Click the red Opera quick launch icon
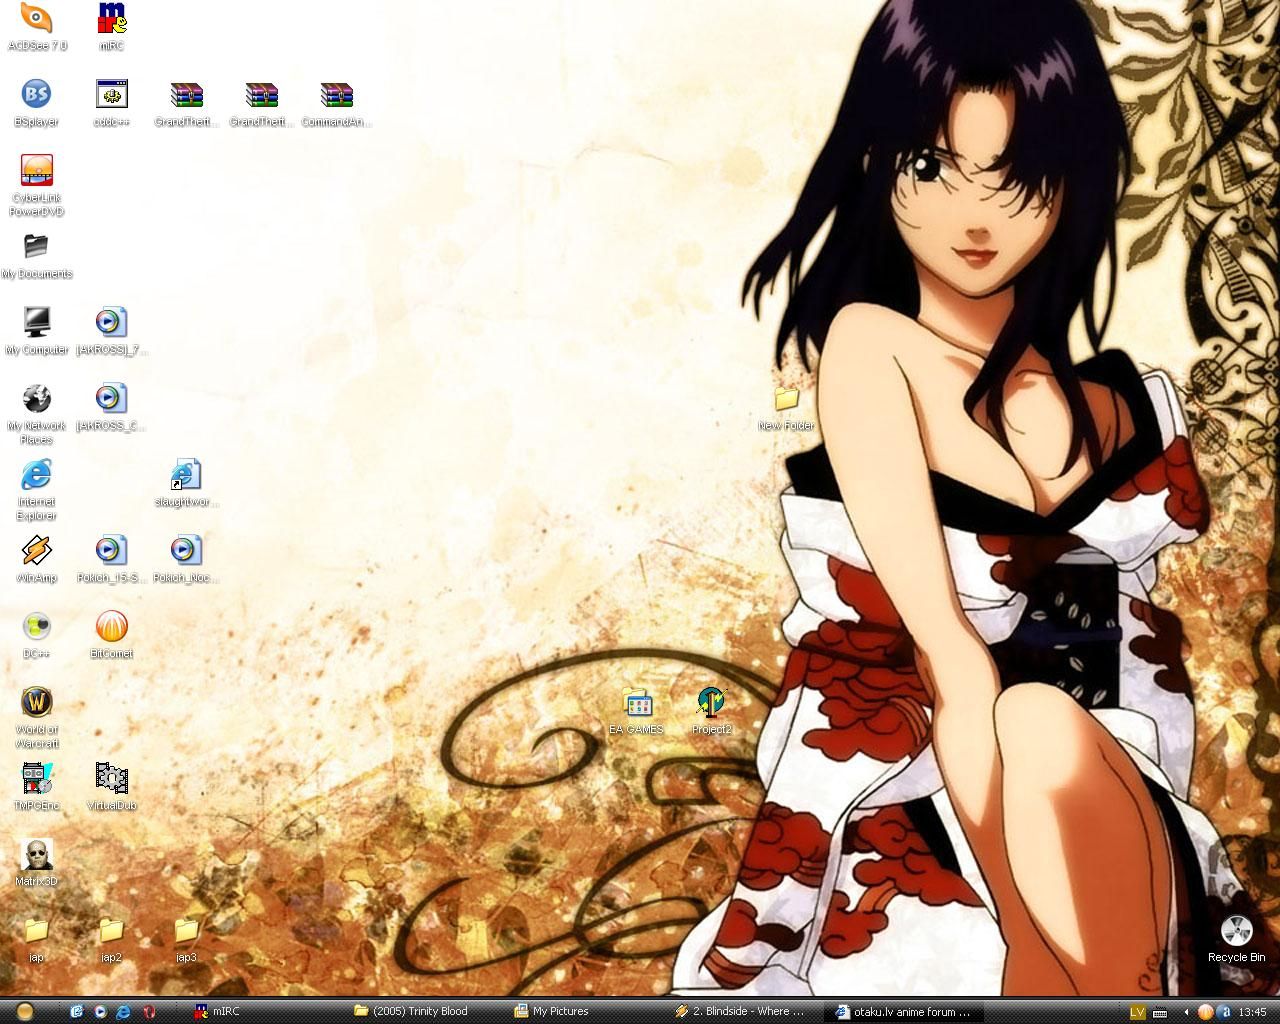Viewport: 1280px width, 1024px height. (149, 1011)
